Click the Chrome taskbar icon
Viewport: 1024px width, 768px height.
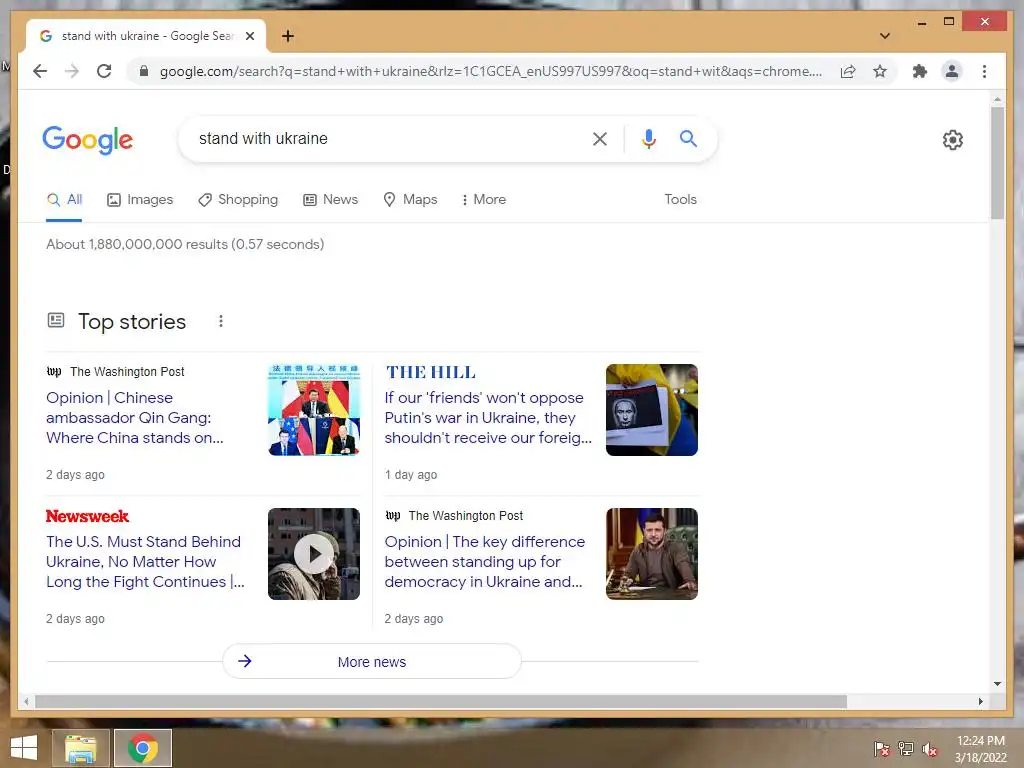[143, 748]
